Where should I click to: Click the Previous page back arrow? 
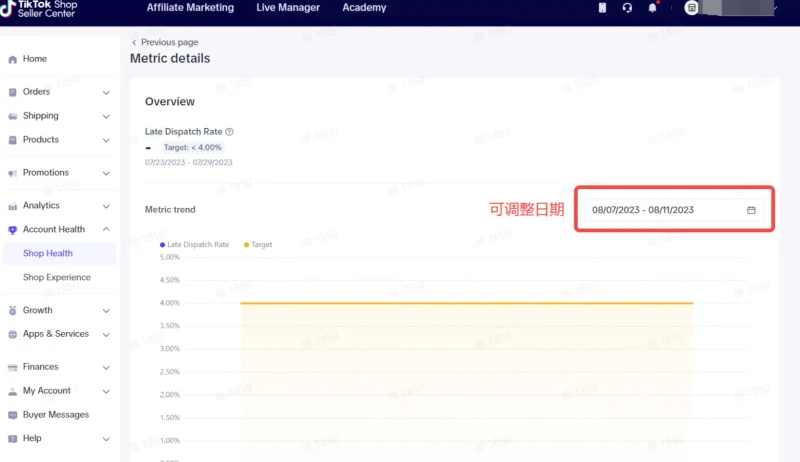[134, 42]
